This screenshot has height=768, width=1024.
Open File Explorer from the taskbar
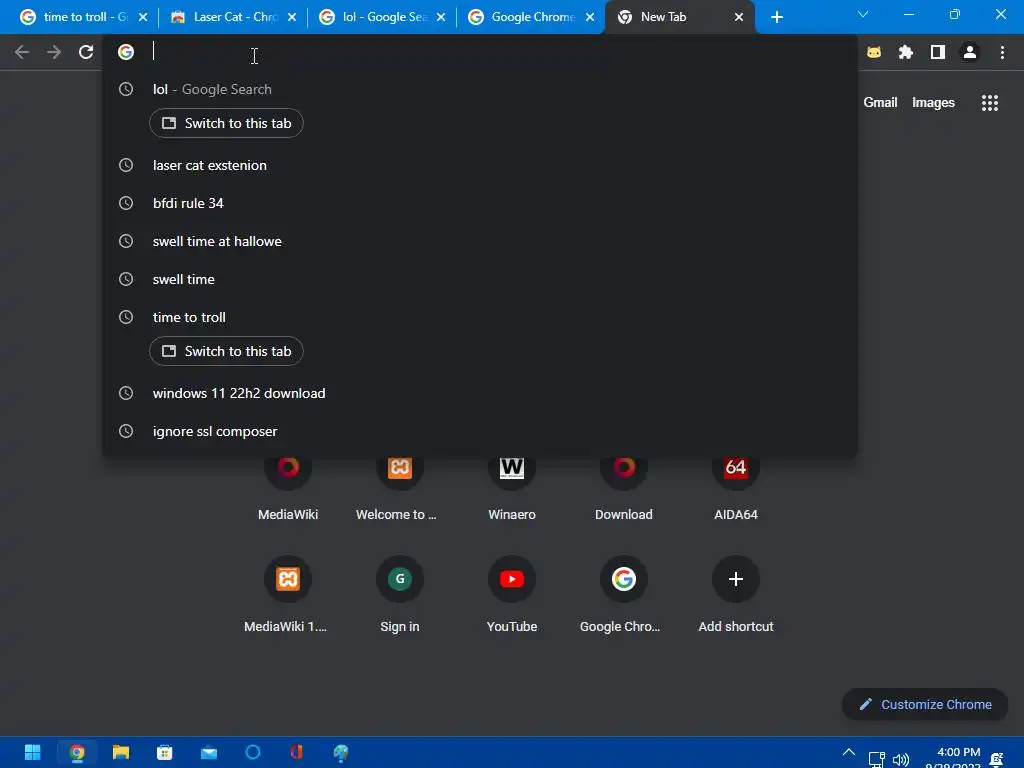(121, 753)
